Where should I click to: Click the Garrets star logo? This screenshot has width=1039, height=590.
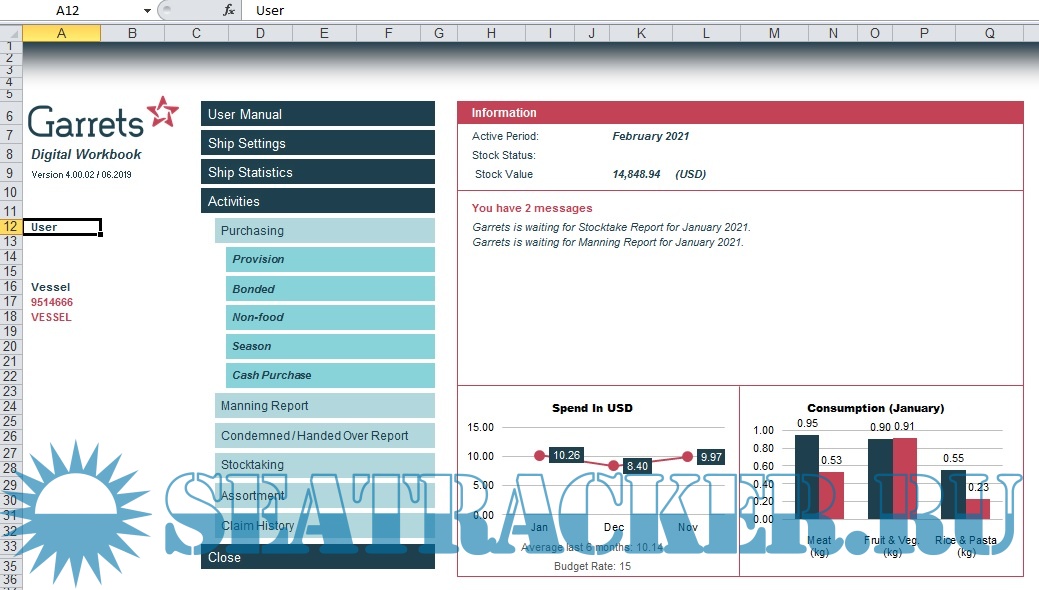162,112
